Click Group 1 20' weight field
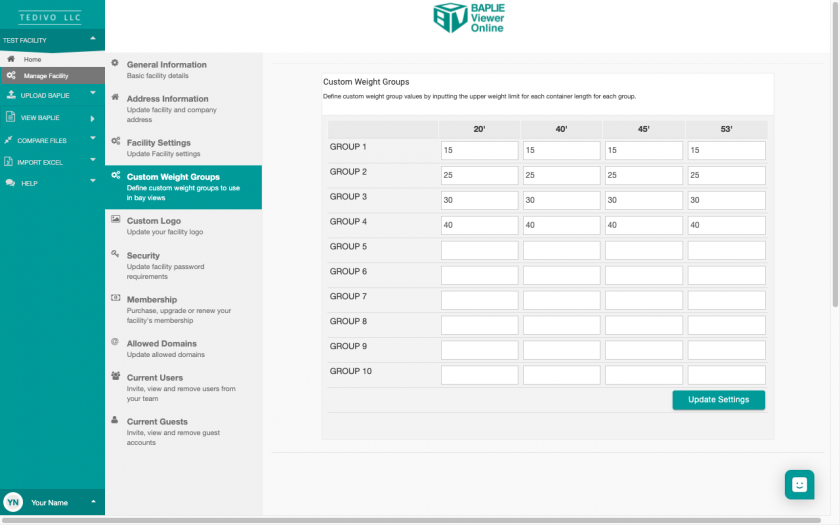The width and height of the screenshot is (840, 525). pos(479,150)
